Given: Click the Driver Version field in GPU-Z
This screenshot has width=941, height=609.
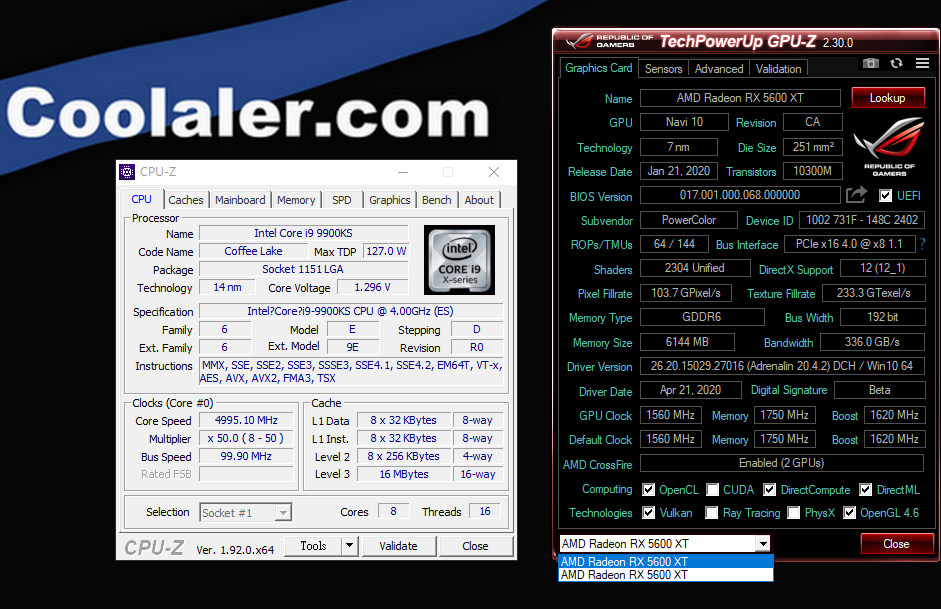Looking at the screenshot, I should pyautogui.click(x=782, y=366).
